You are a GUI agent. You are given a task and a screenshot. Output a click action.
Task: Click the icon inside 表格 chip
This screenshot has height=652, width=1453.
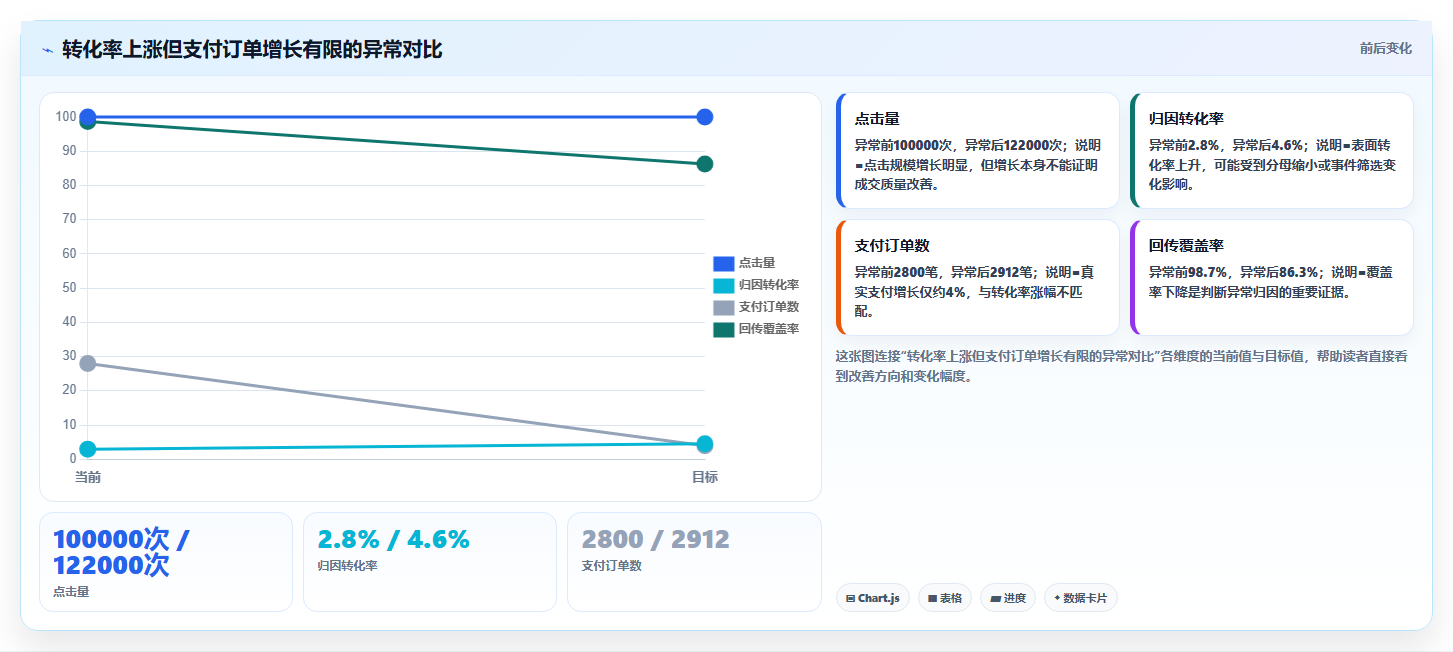pos(932,598)
